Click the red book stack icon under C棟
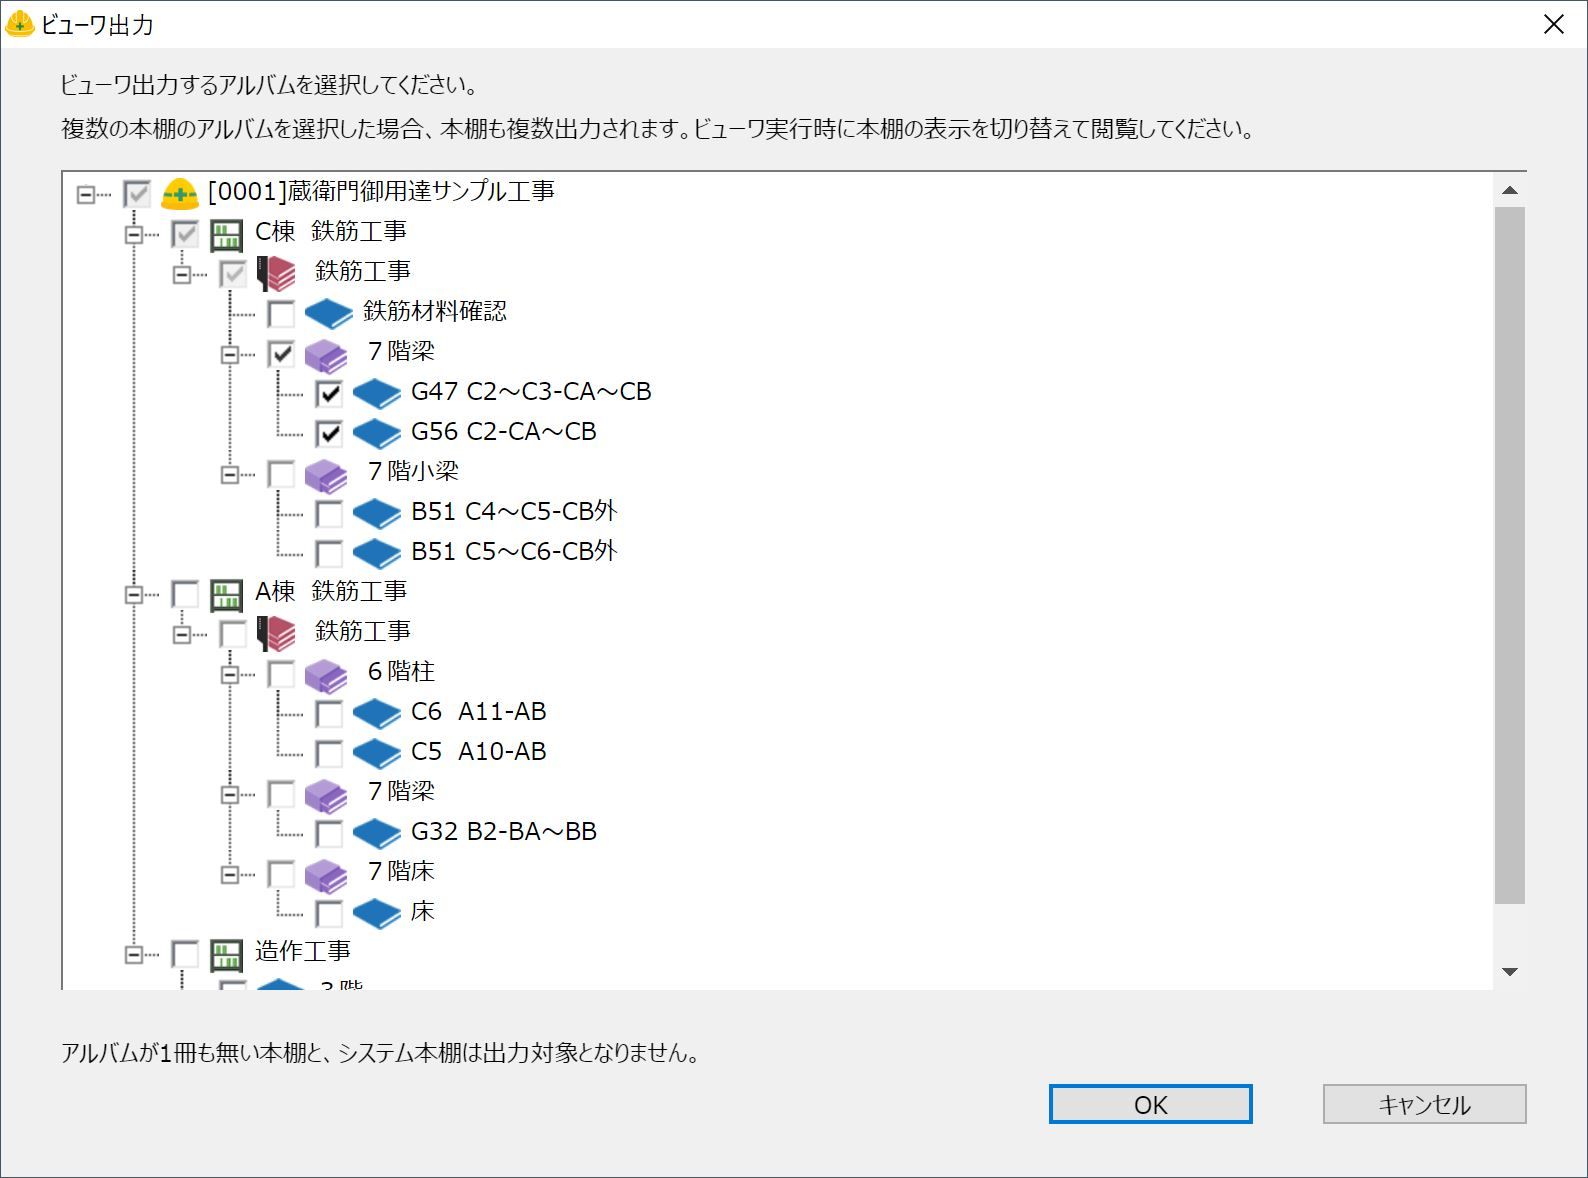 click(276, 273)
